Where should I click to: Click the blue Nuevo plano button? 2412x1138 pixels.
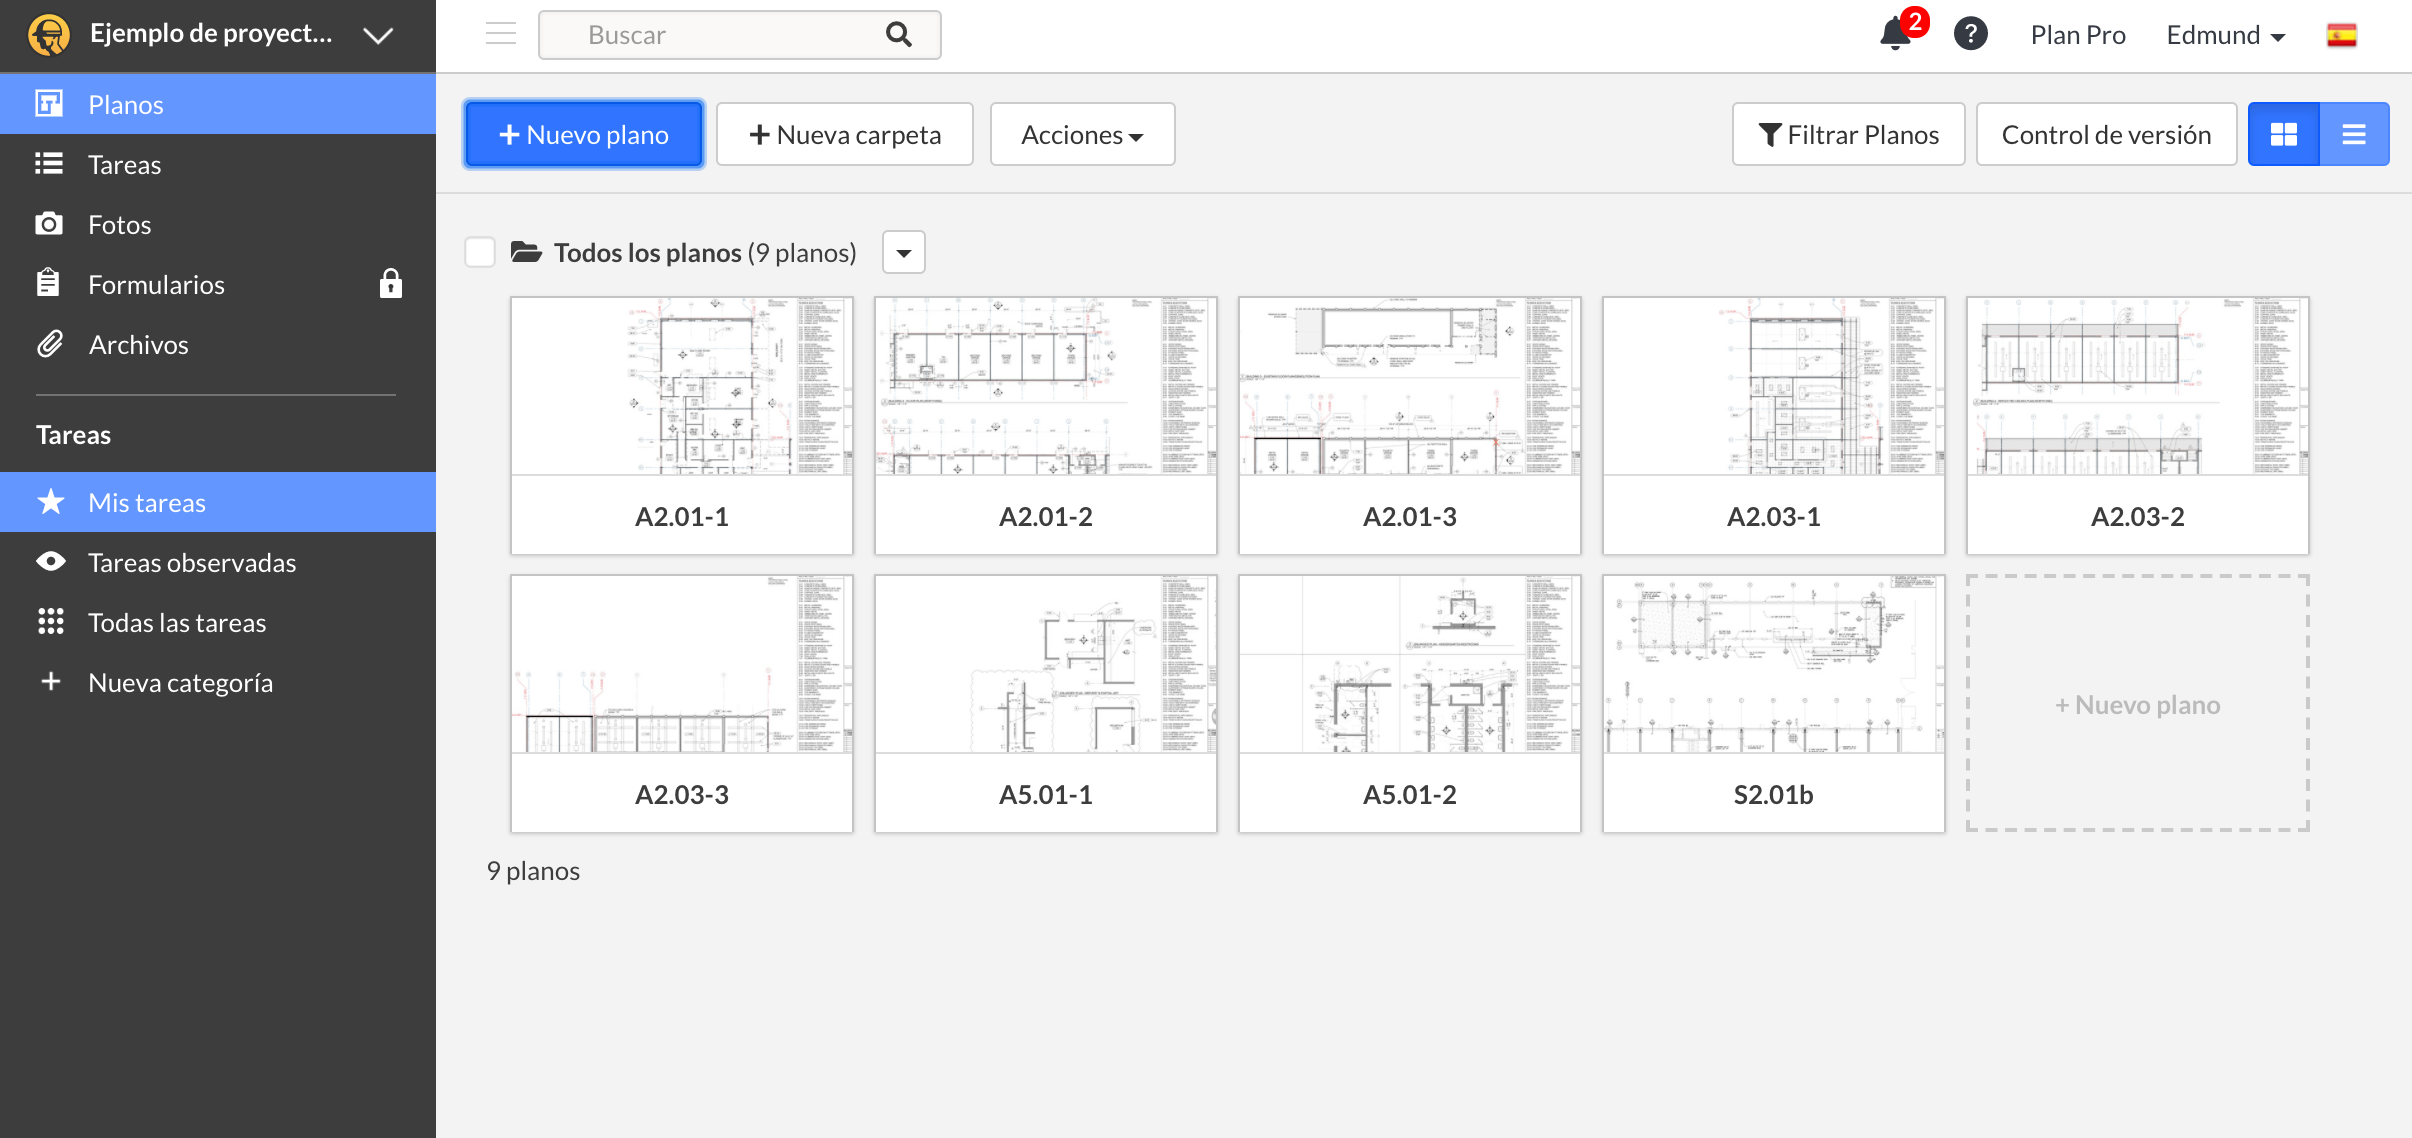[x=584, y=135]
